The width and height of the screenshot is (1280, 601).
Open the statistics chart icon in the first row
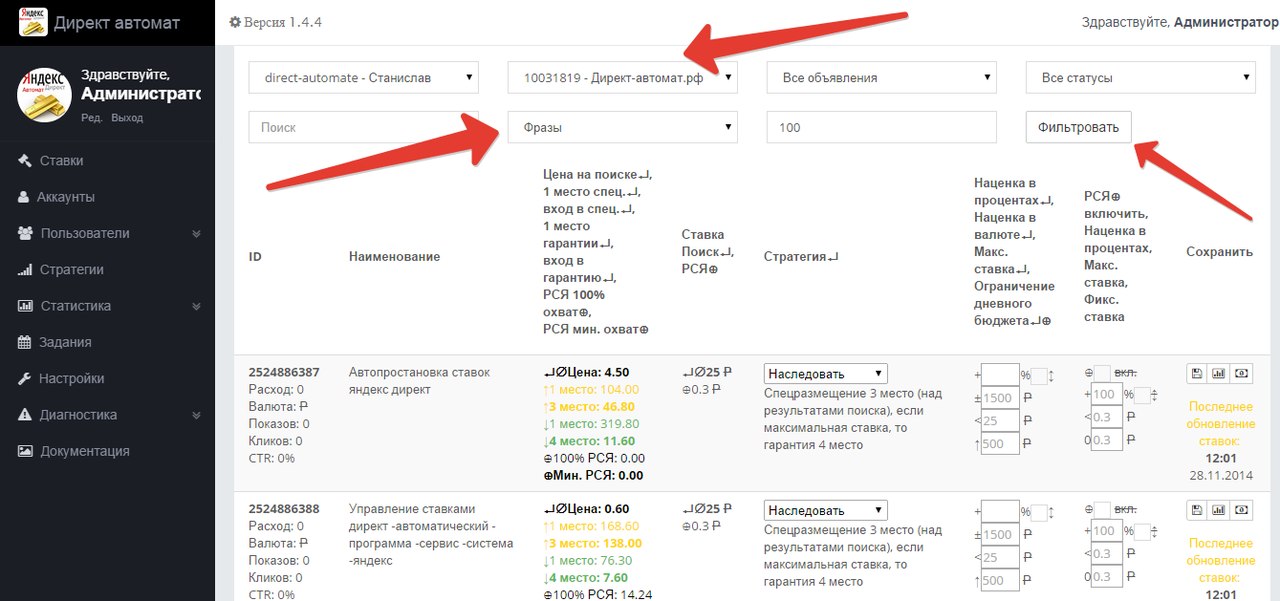pos(1218,373)
